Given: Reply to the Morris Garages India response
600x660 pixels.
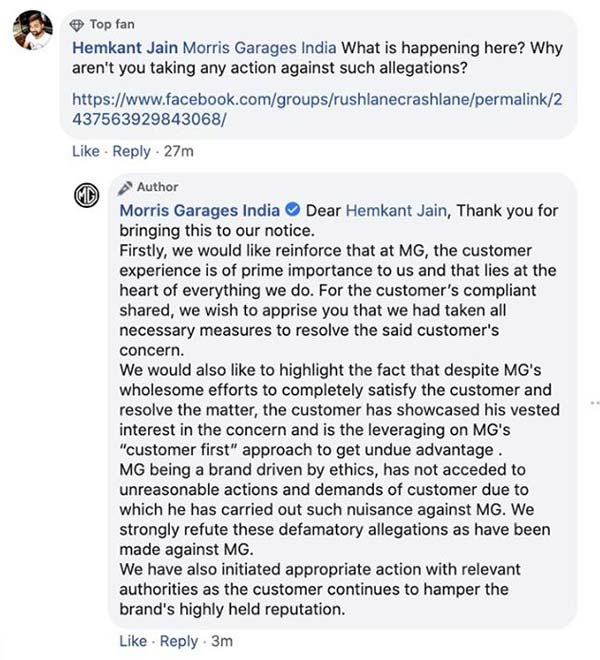Looking at the screenshot, I should pos(179,641).
